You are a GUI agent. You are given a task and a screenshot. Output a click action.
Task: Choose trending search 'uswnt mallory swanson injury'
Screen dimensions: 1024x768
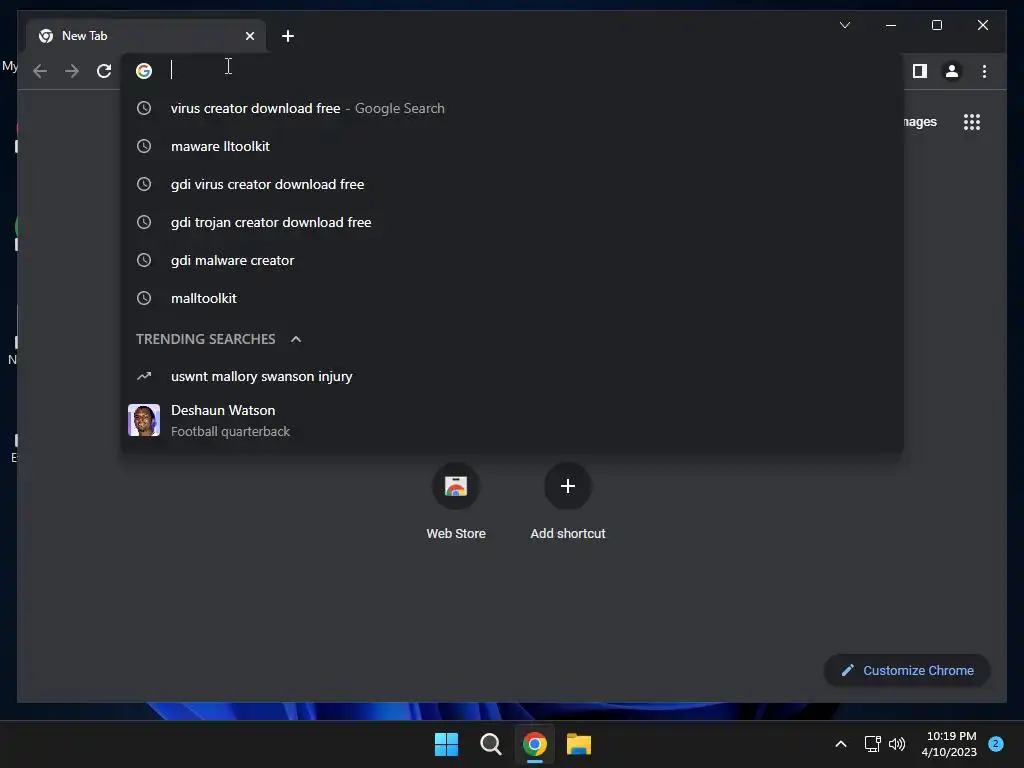click(512, 376)
